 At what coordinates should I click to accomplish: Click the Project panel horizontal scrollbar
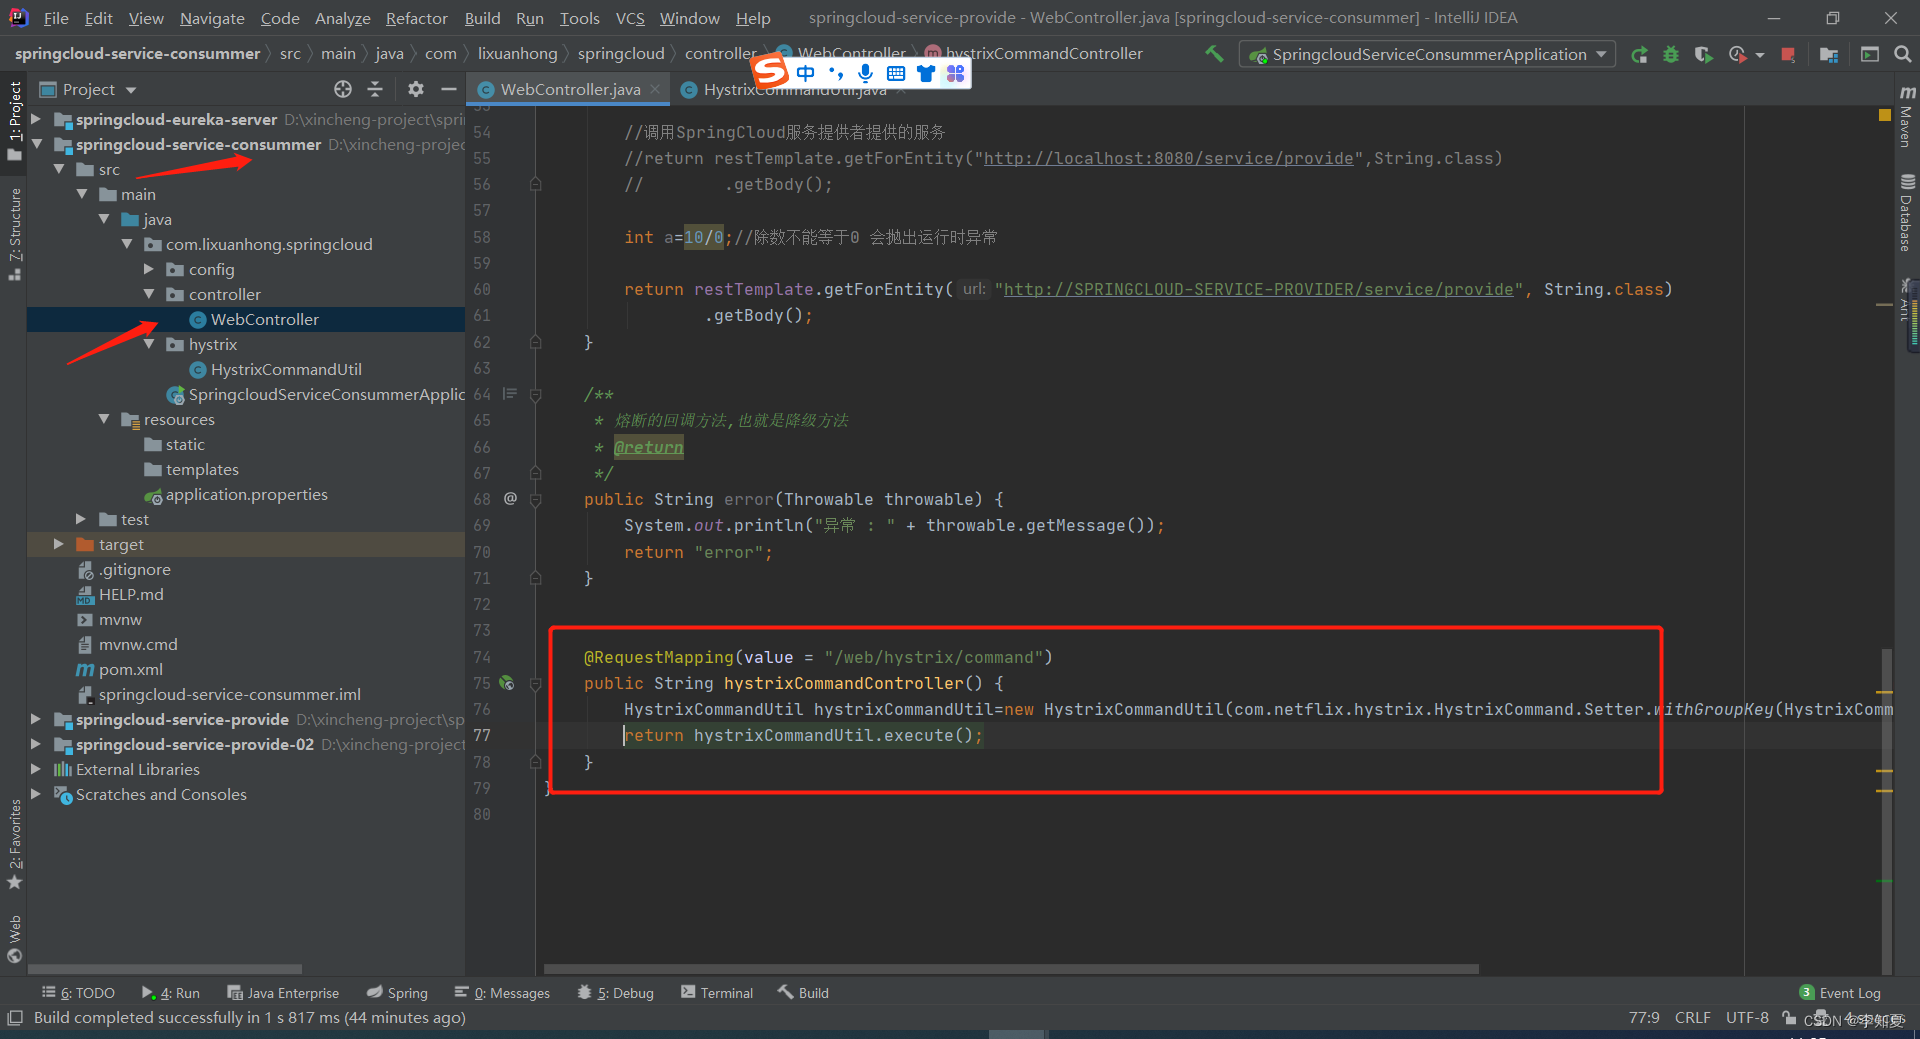(165, 969)
